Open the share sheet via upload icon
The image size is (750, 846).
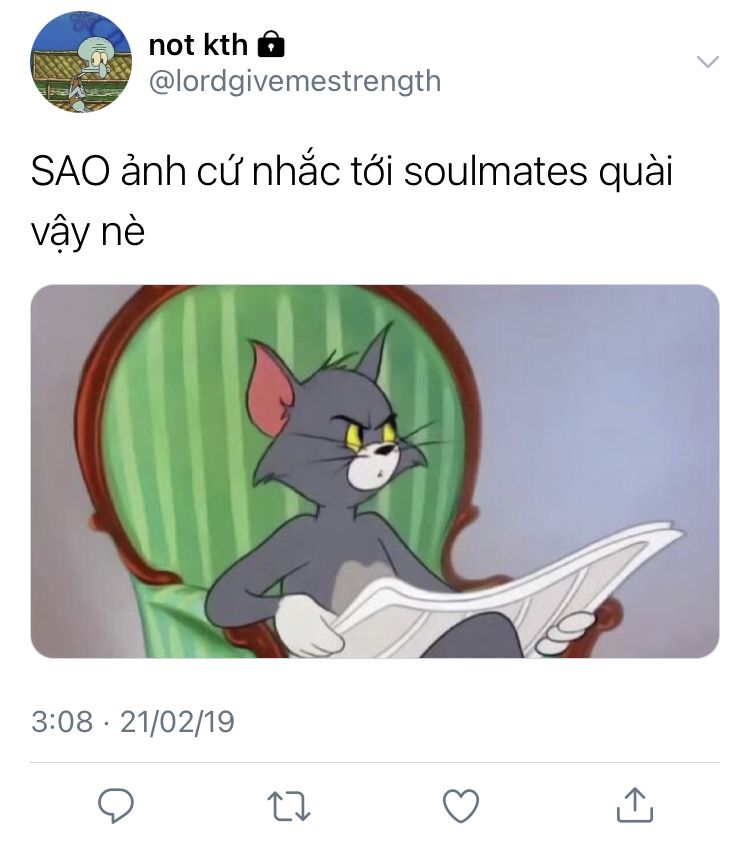[635, 804]
